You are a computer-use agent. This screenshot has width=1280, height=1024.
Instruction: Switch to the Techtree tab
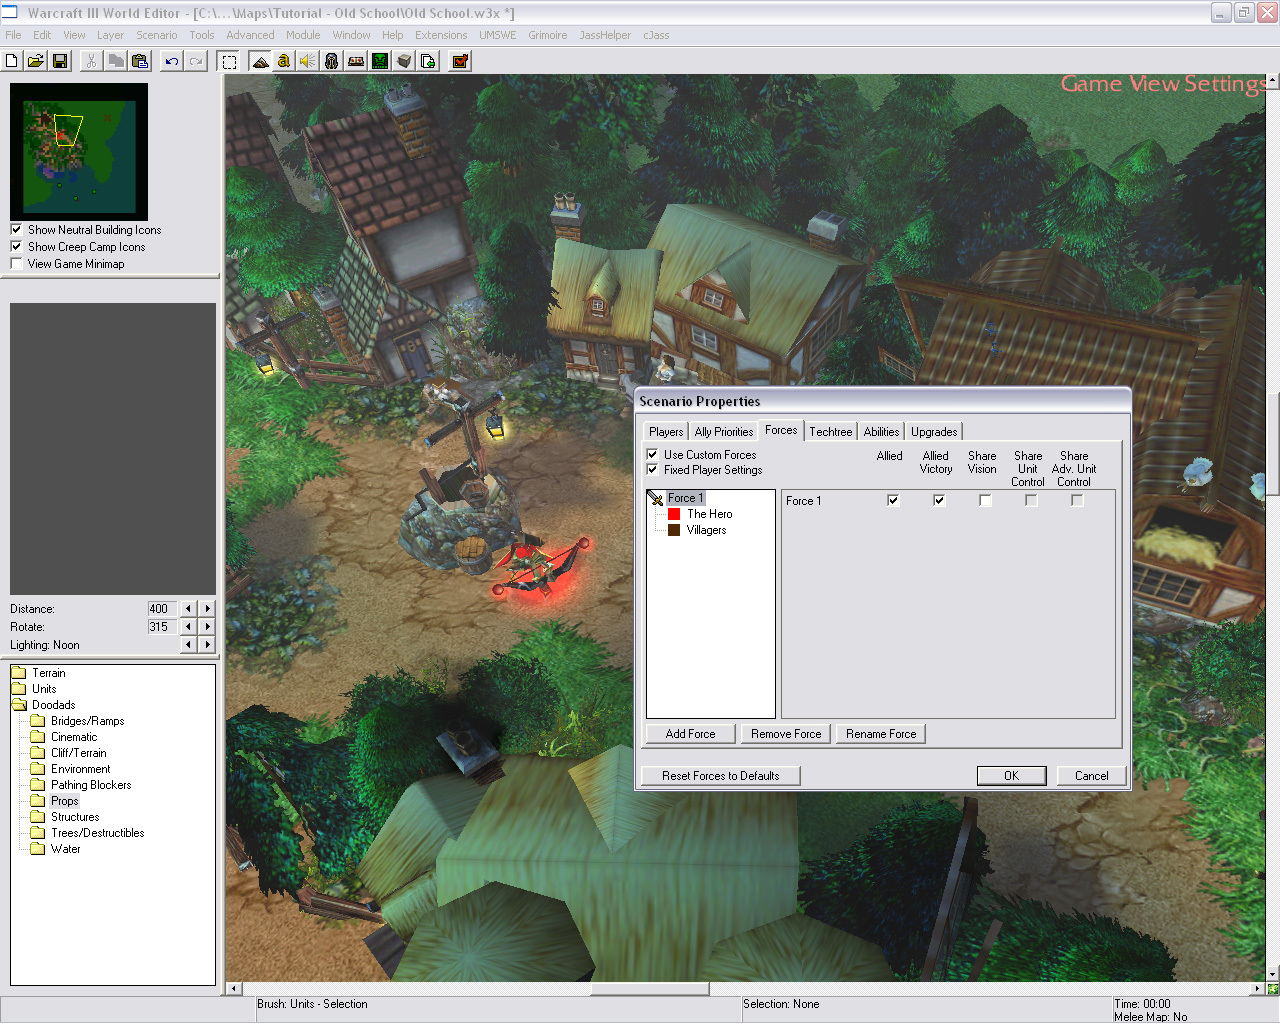(830, 432)
